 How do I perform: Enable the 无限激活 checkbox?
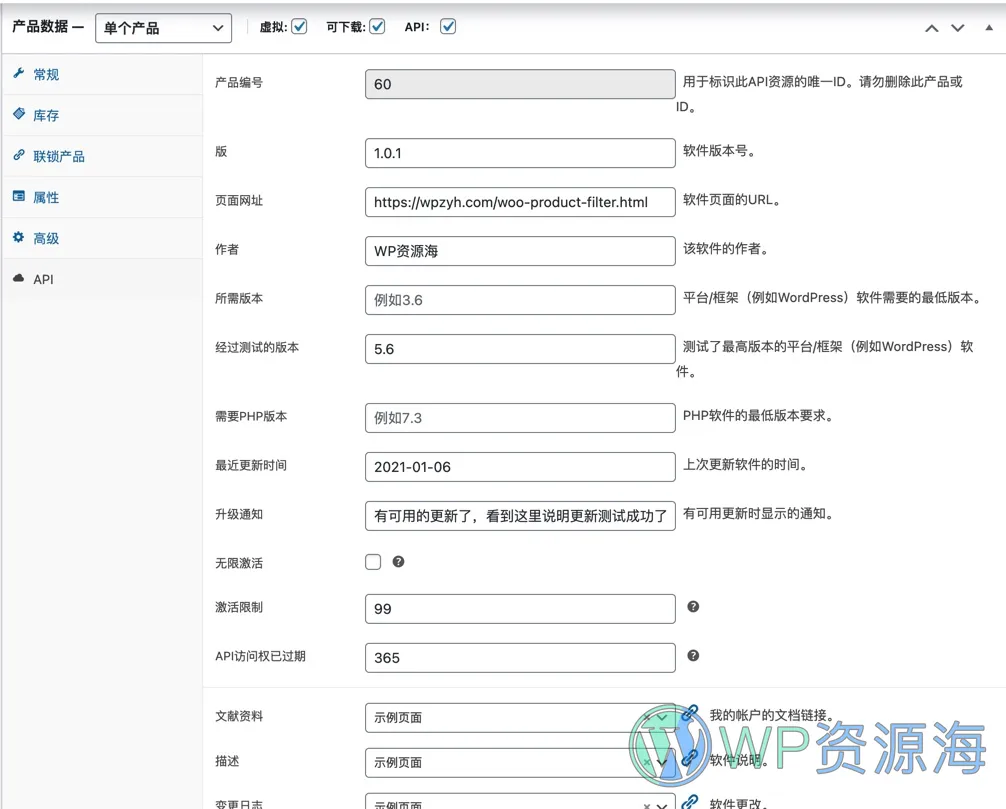tap(371, 563)
